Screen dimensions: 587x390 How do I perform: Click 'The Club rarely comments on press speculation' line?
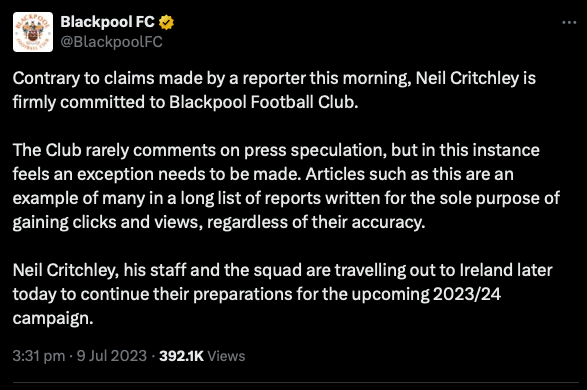tap(276, 150)
